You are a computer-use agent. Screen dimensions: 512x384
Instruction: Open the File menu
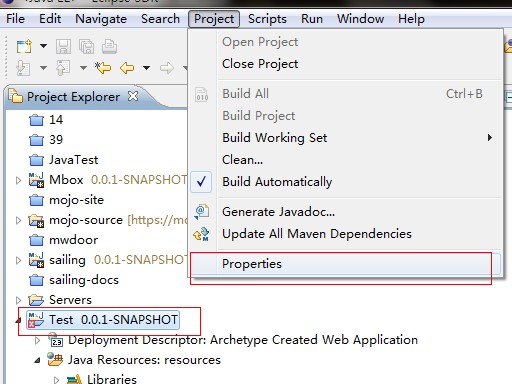coord(15,19)
